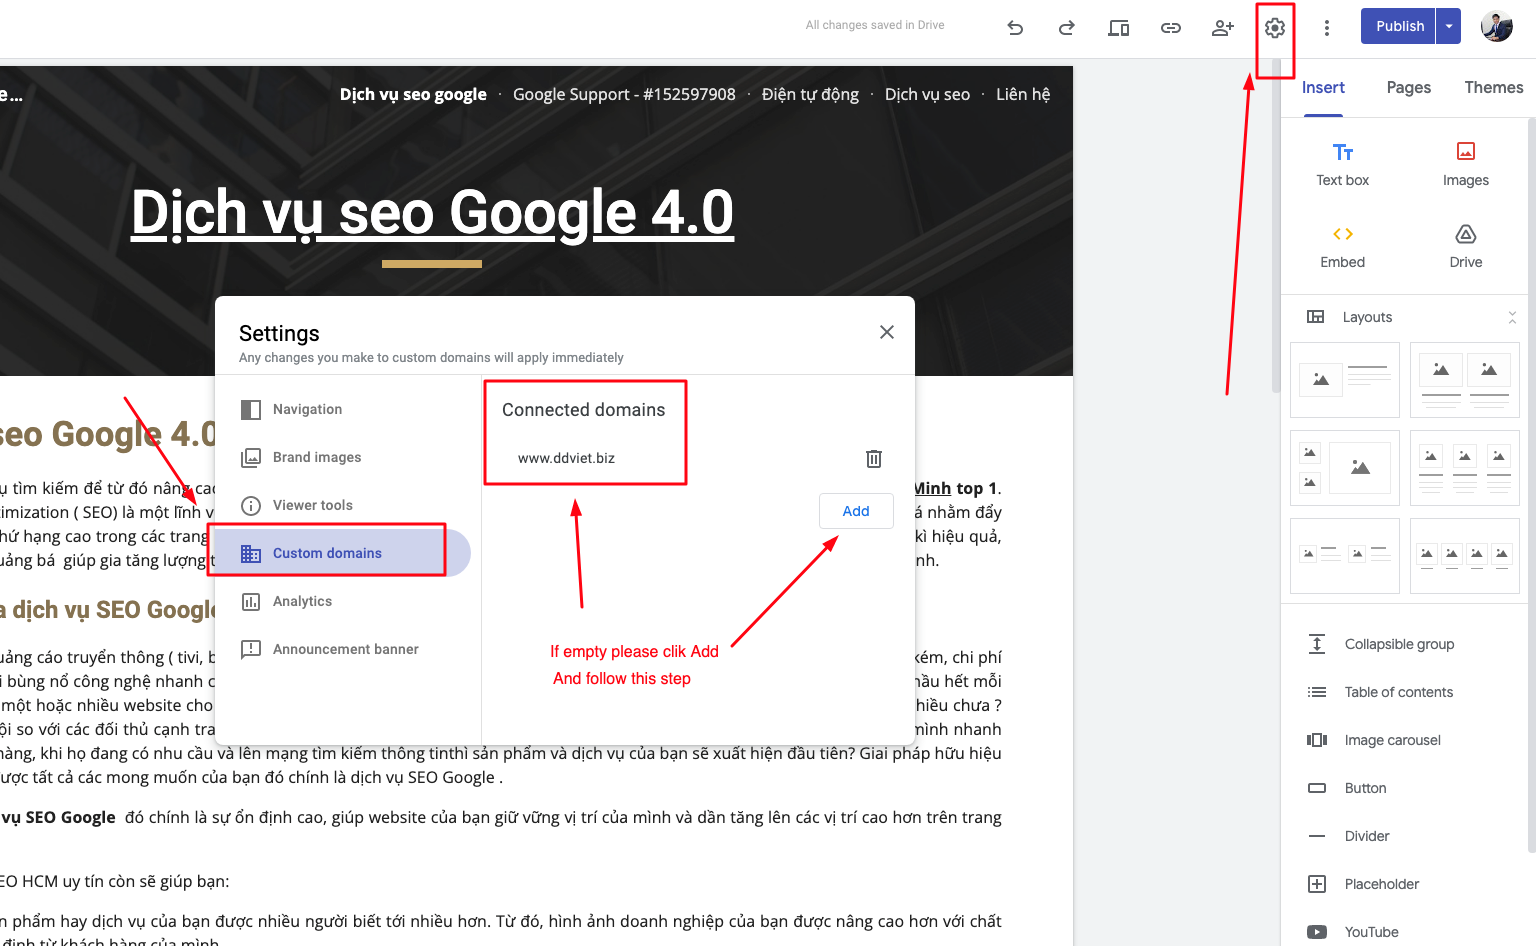
Task: Choose the four-image column layout
Action: coord(1465,556)
